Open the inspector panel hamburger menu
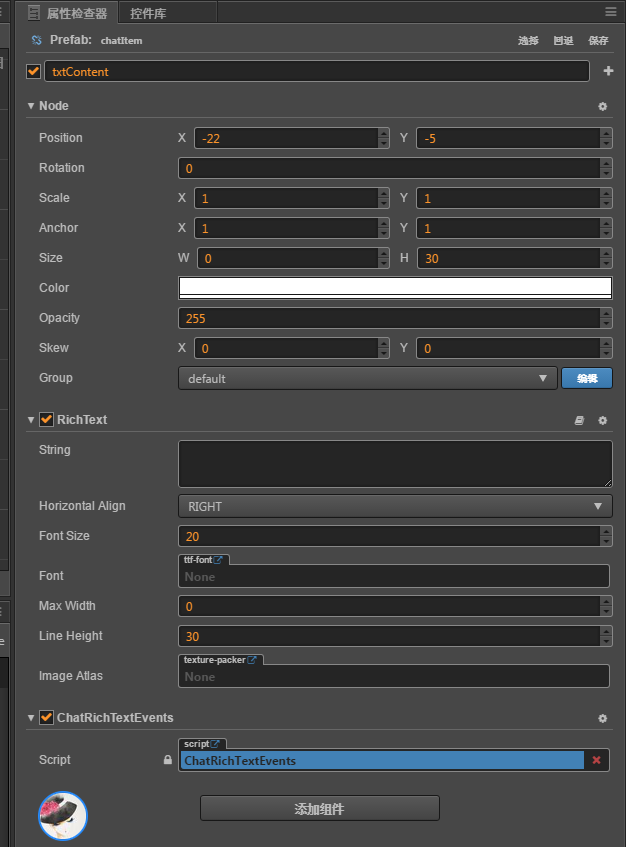Screen dimensions: 626x847 click(610, 12)
